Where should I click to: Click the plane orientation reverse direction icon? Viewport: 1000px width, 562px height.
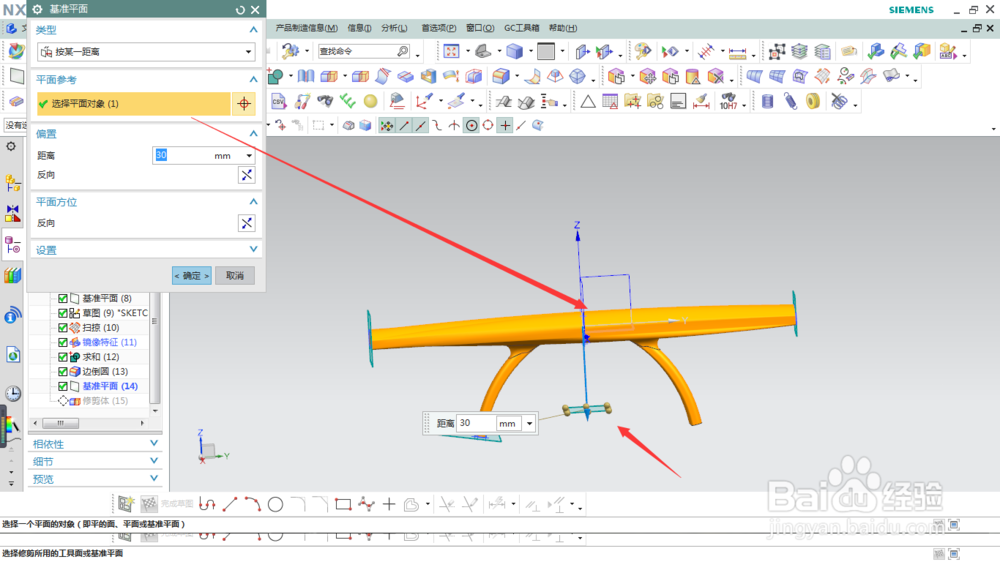pyautogui.click(x=247, y=223)
